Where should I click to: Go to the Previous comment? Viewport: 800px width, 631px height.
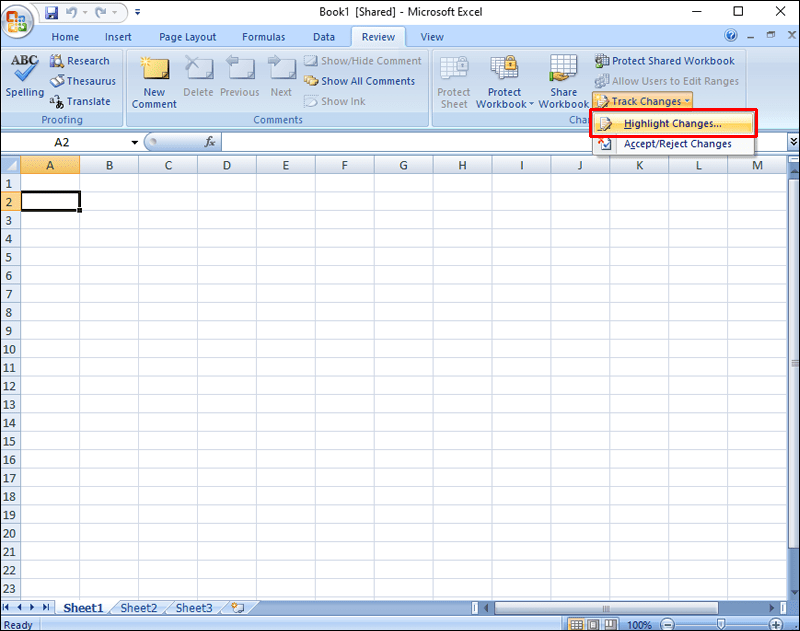[240, 77]
